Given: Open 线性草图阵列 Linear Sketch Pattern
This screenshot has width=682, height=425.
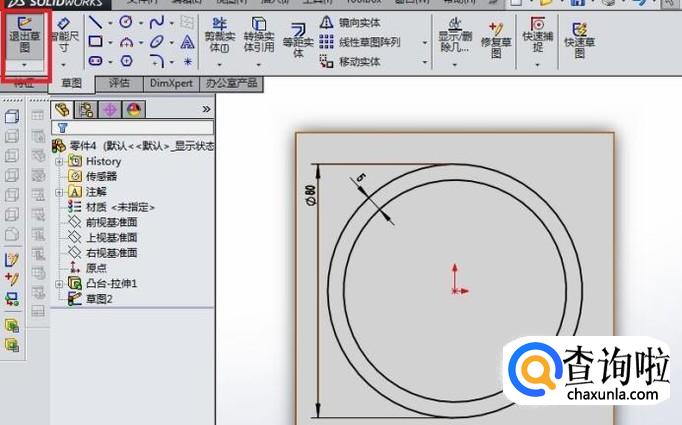Looking at the screenshot, I should (366, 42).
